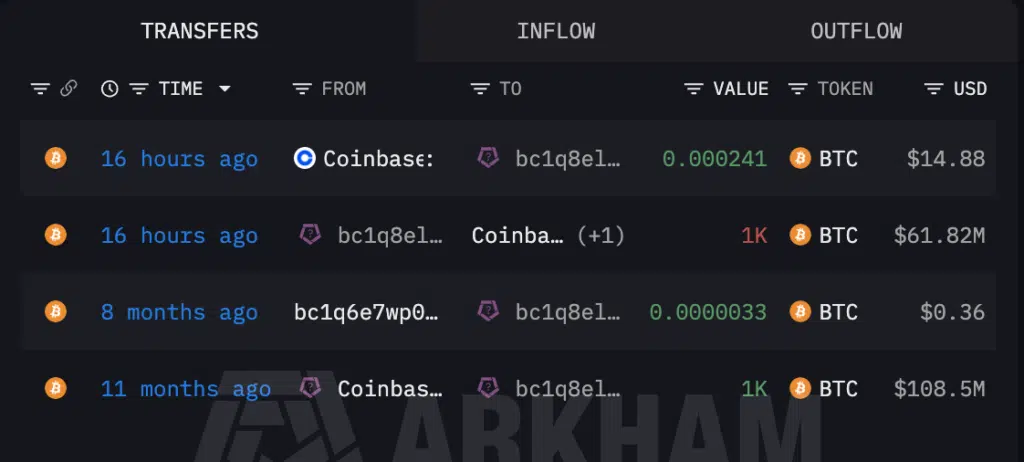Open filter icon next to TO column
This screenshot has height=462, width=1024.
(x=480, y=89)
